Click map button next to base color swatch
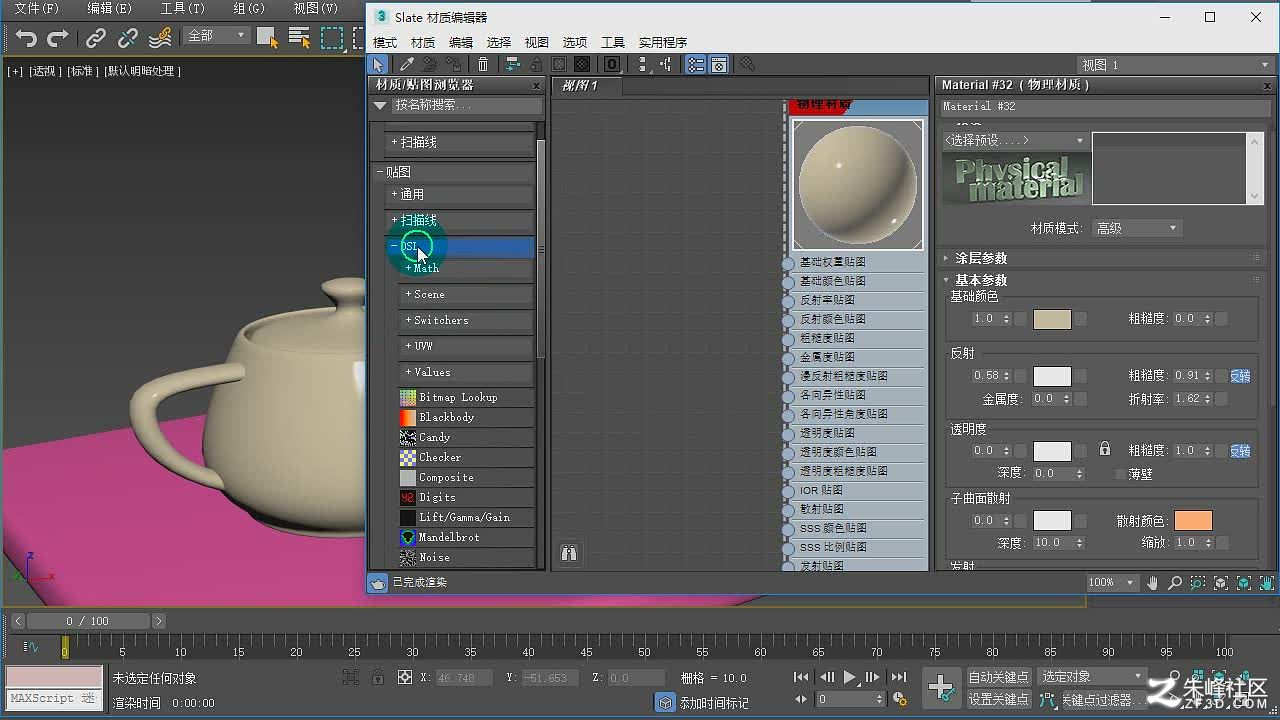 pyautogui.click(x=1081, y=319)
